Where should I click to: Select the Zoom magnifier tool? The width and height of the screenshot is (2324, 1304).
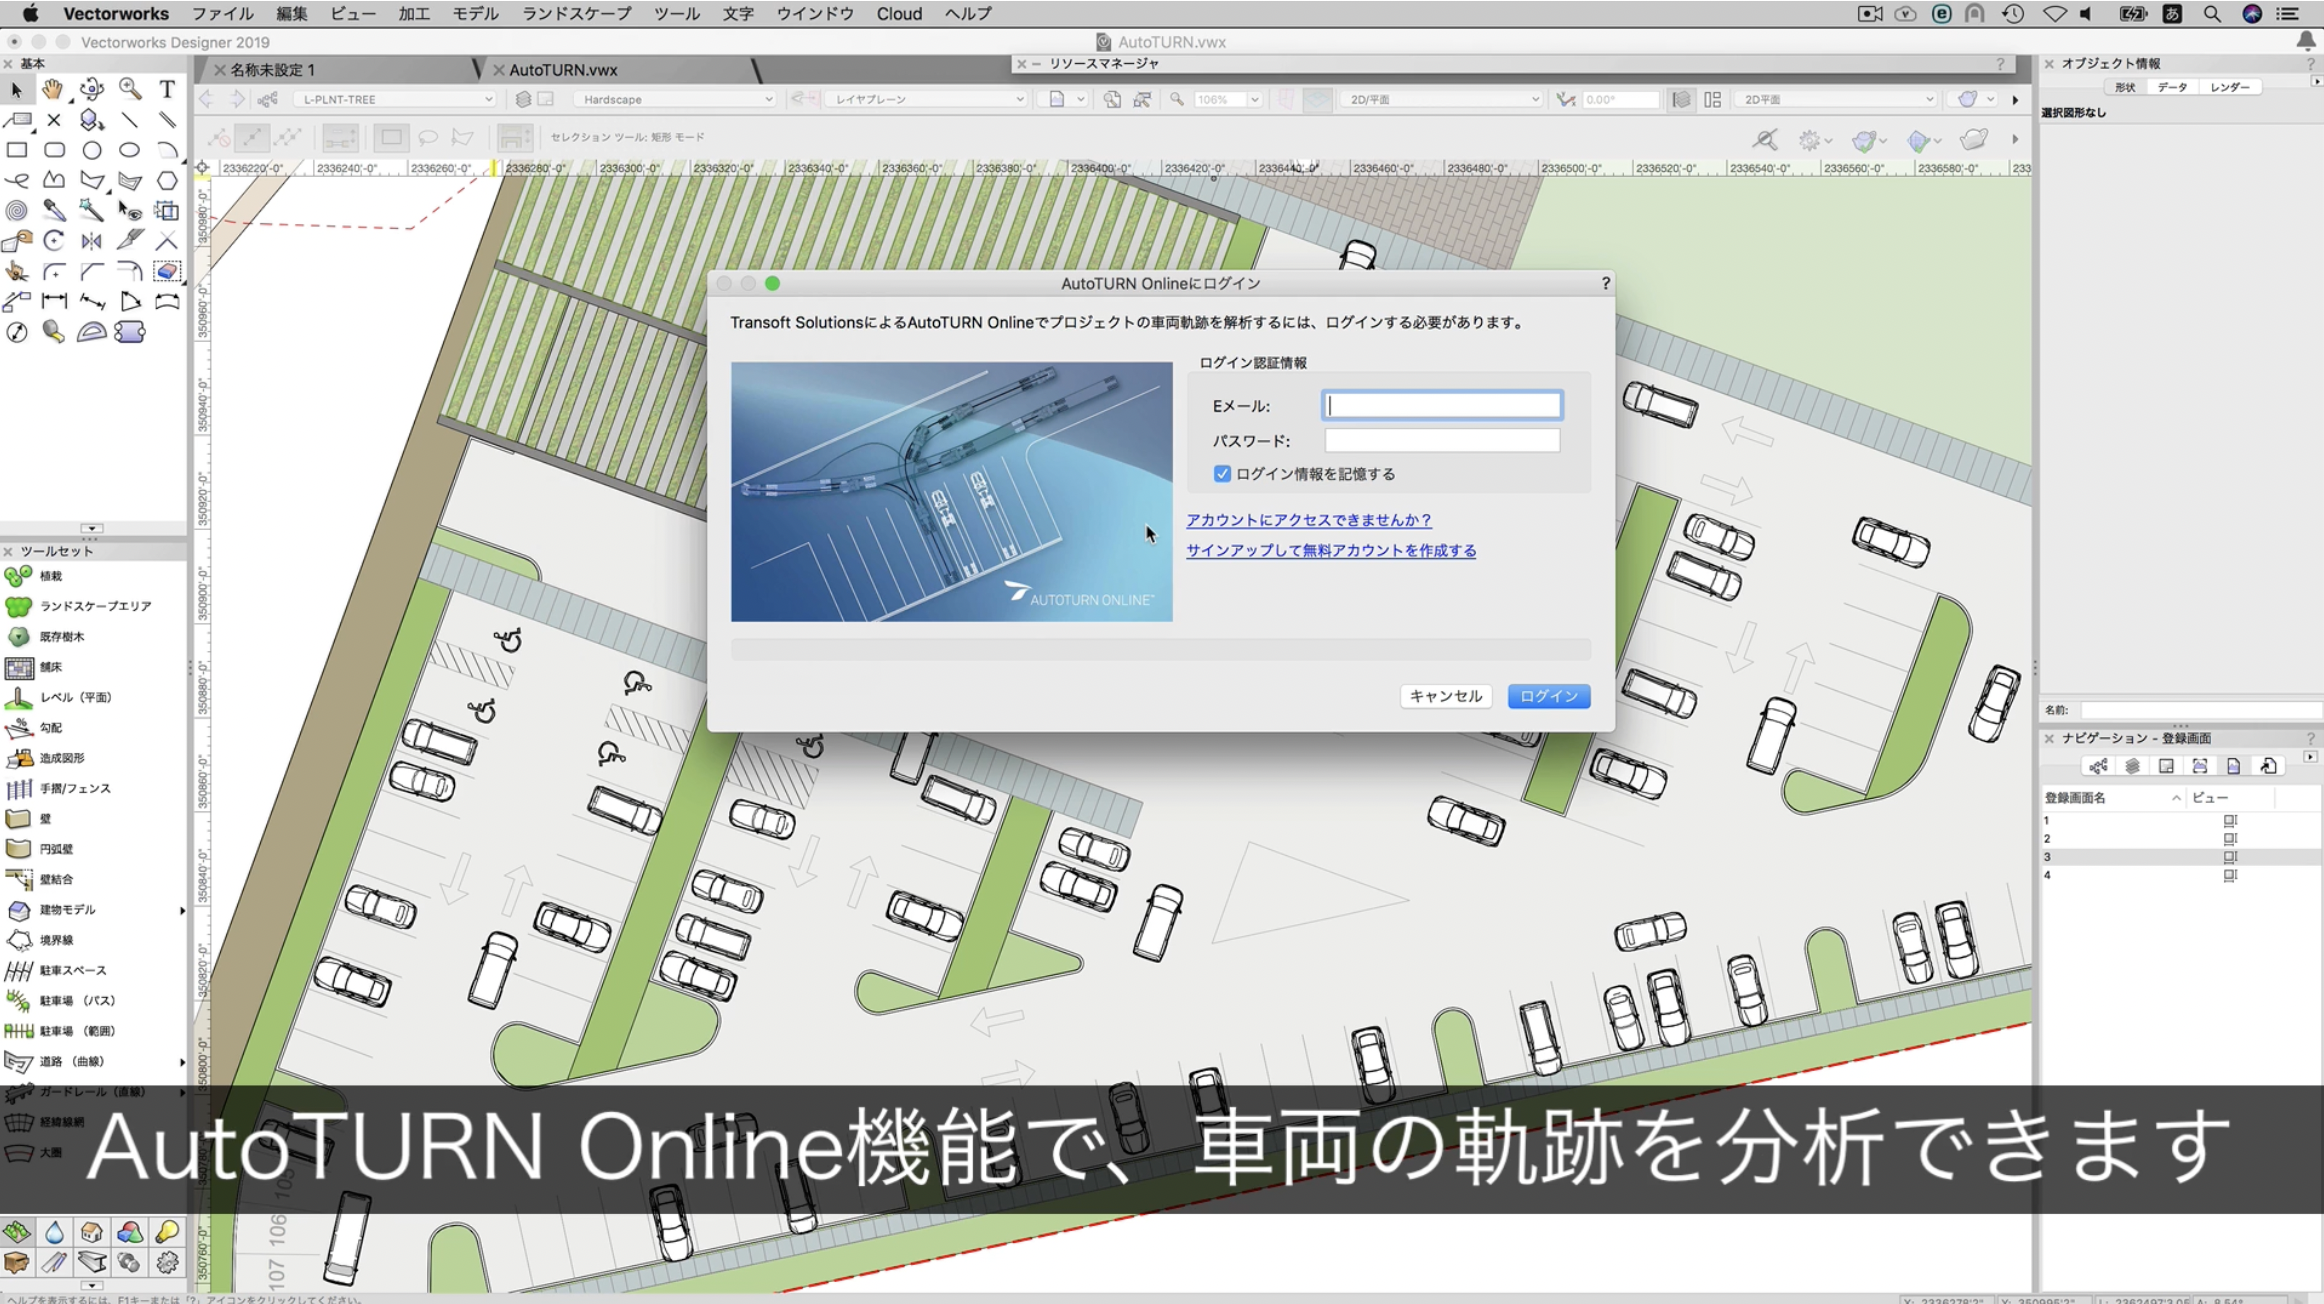click(x=129, y=90)
